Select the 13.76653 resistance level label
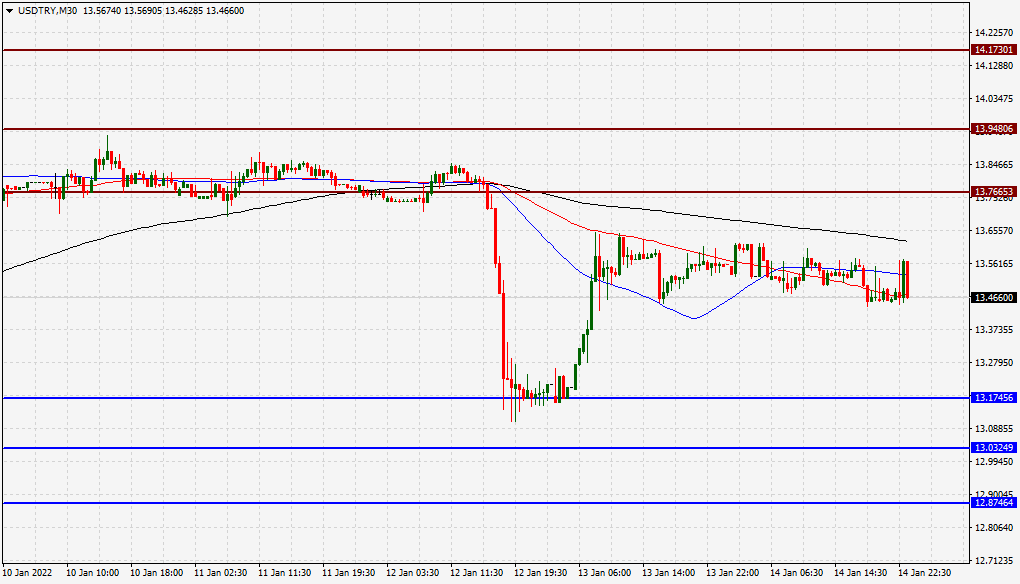 coord(993,192)
